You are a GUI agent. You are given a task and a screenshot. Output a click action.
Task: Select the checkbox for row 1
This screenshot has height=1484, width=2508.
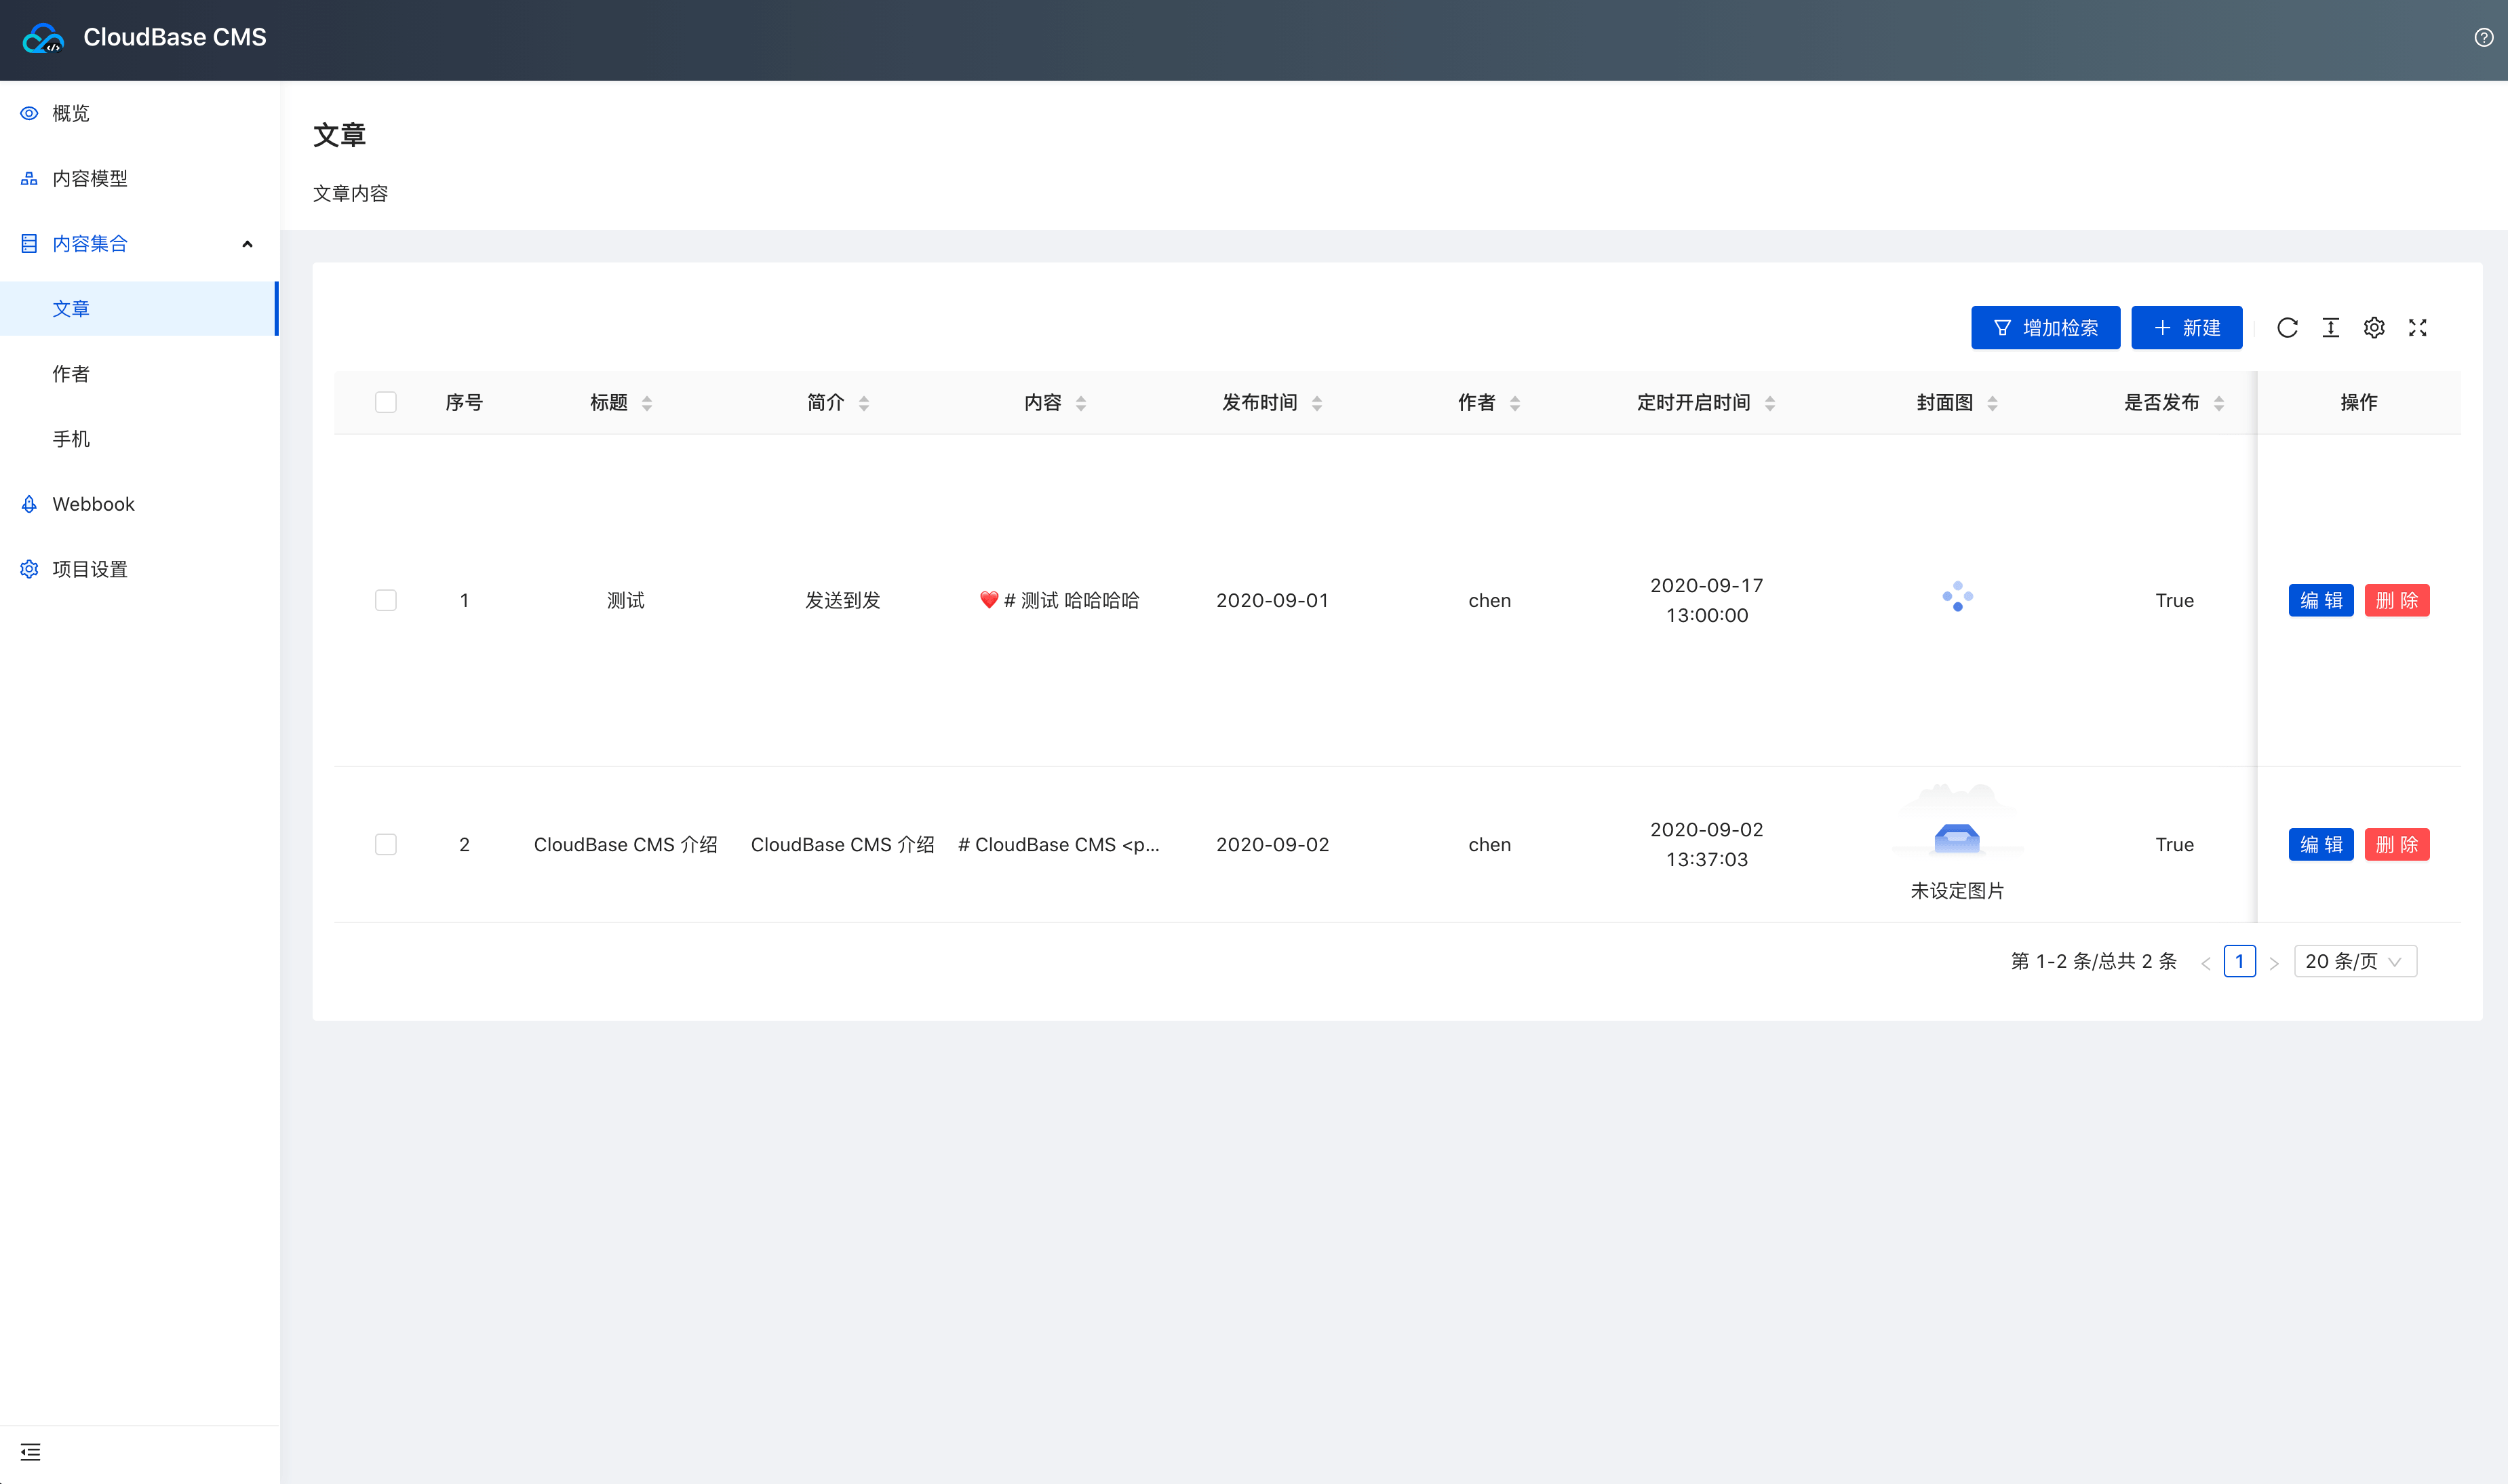click(x=386, y=600)
